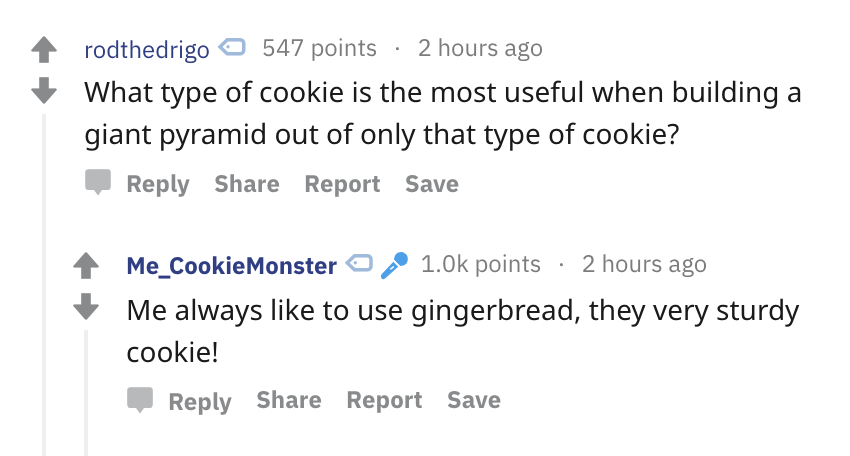Report Me_CookieMonster's comment

tap(384, 401)
